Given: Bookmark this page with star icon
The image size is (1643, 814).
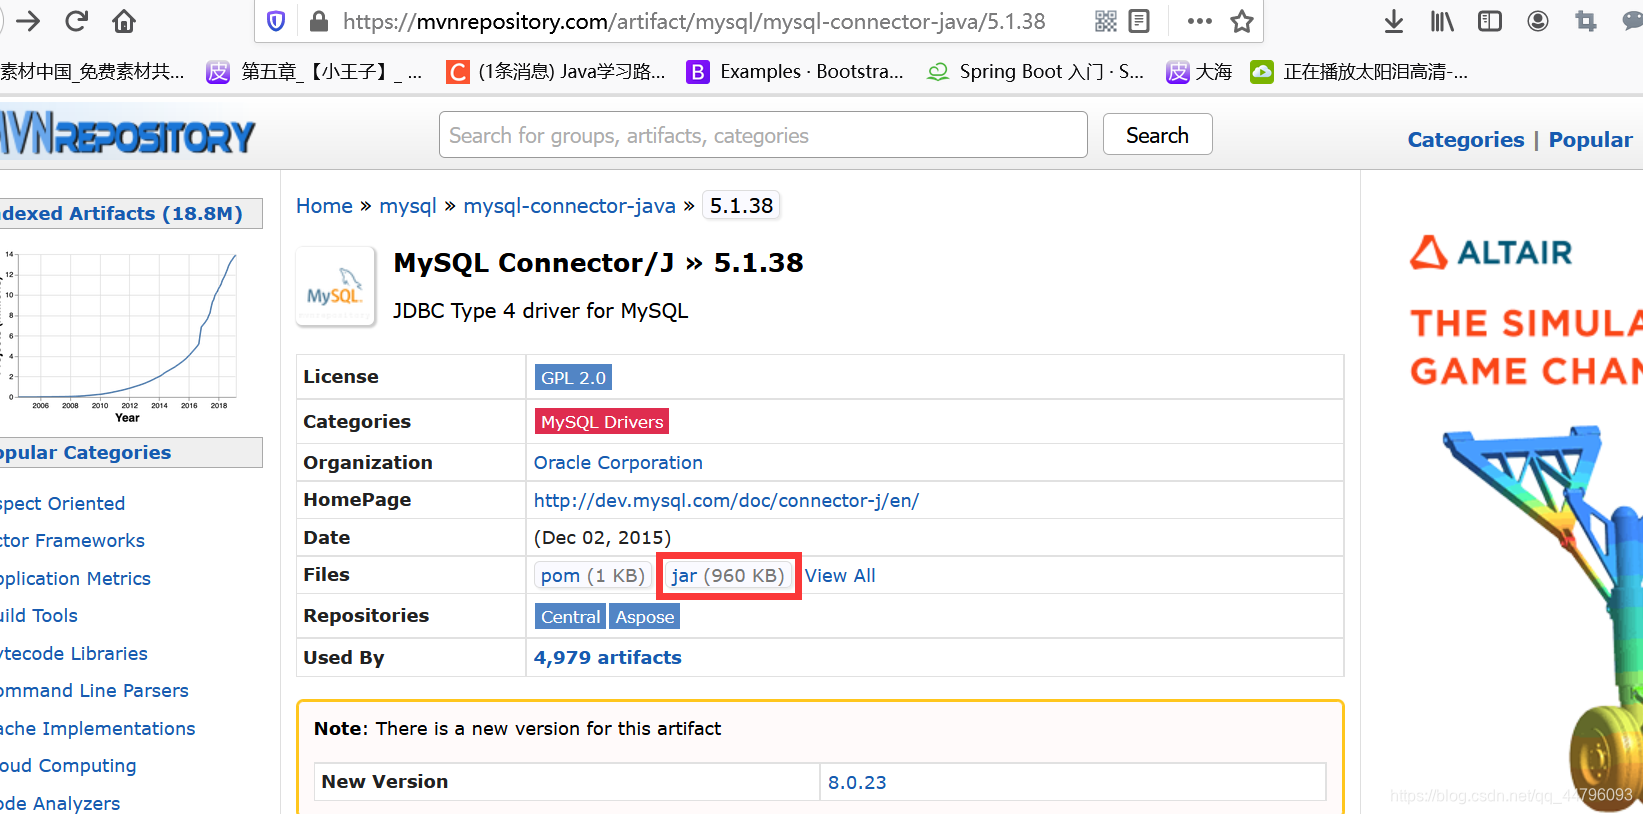Looking at the screenshot, I should [1242, 21].
